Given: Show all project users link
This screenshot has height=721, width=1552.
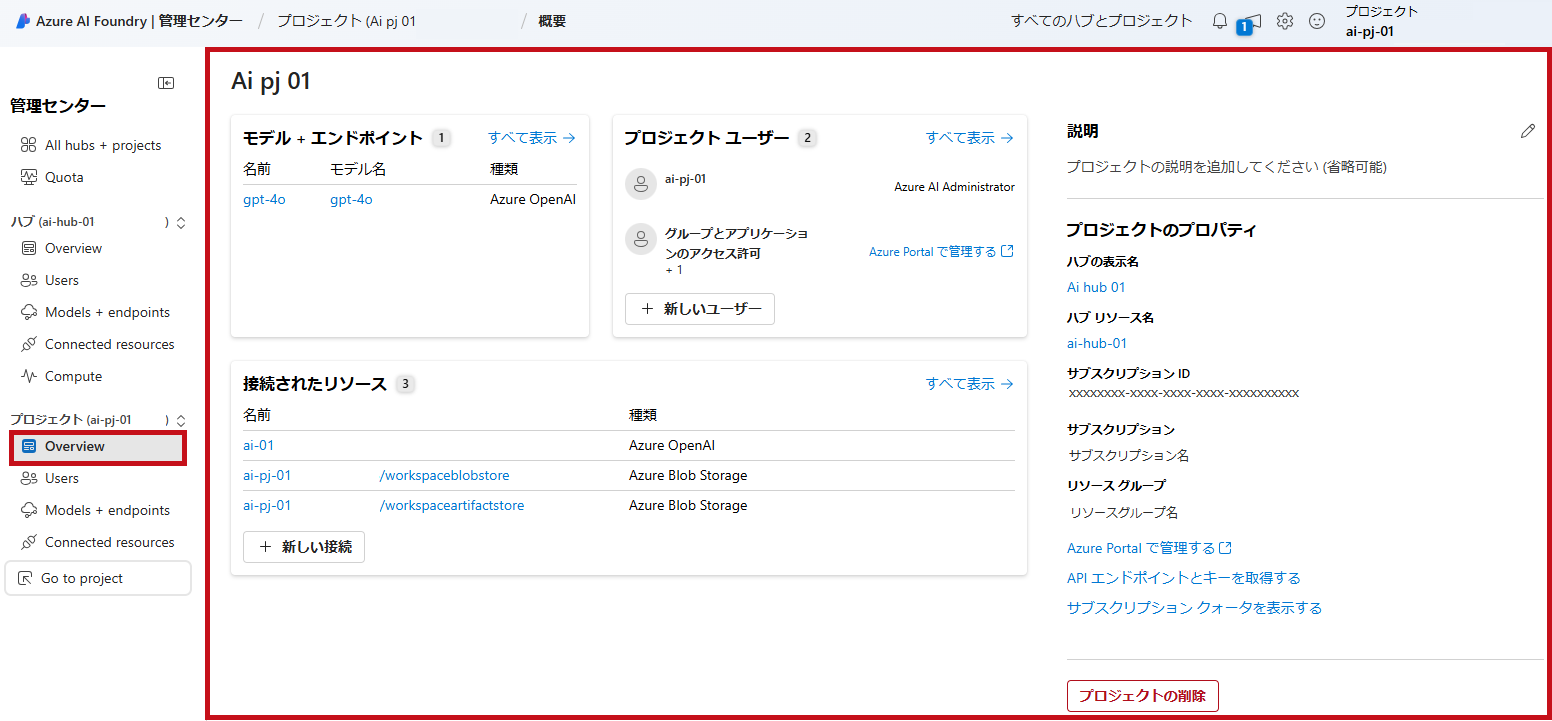Looking at the screenshot, I should click(x=970, y=138).
